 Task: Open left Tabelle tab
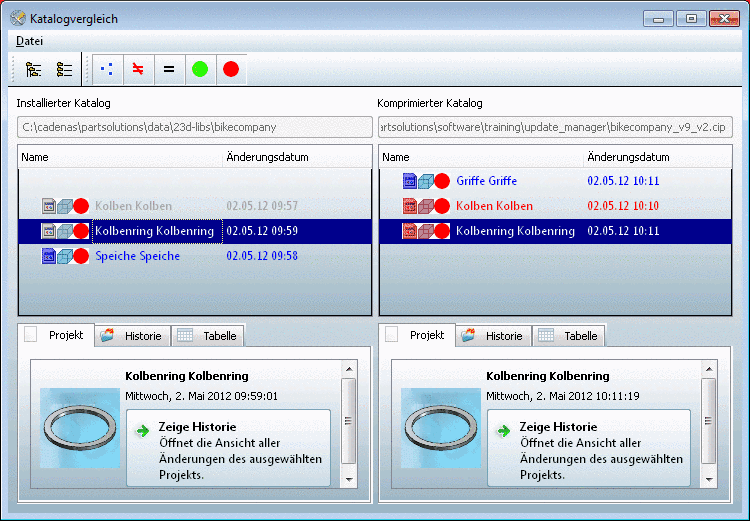pos(208,336)
